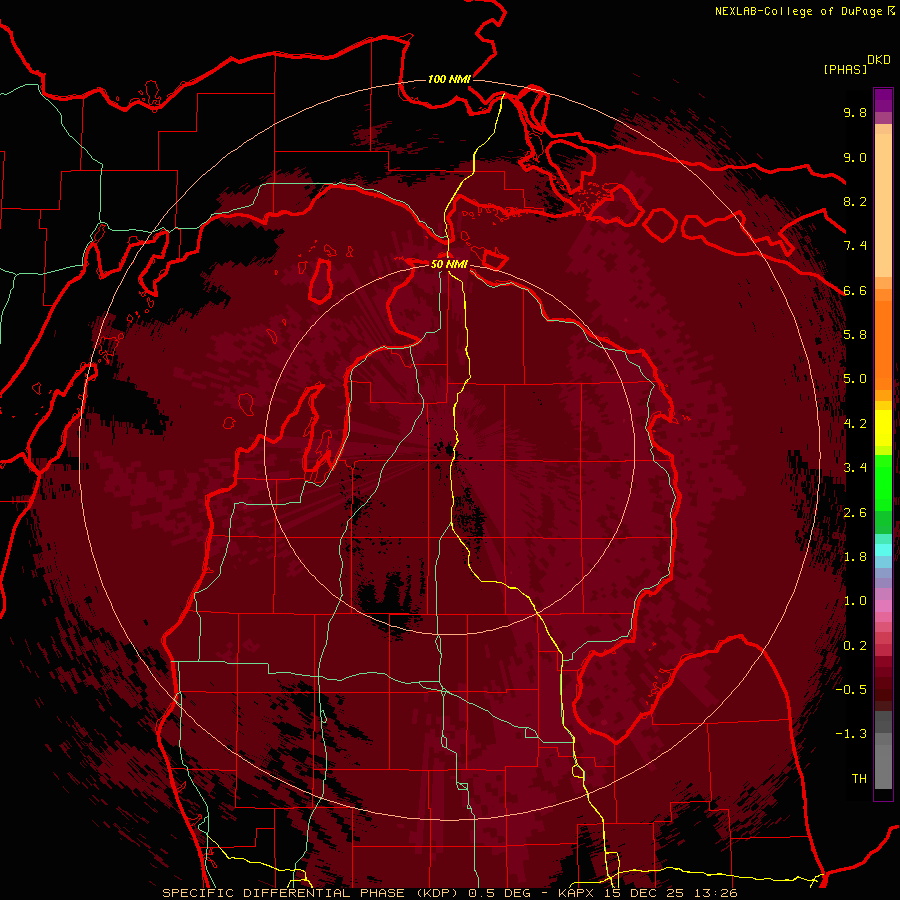
Task: Click the 50 NMI range ring label
Action: click(x=449, y=264)
